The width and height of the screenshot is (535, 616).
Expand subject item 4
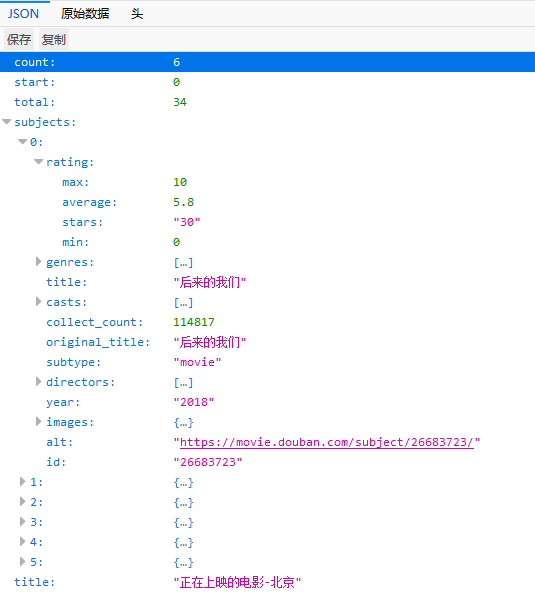(23, 542)
